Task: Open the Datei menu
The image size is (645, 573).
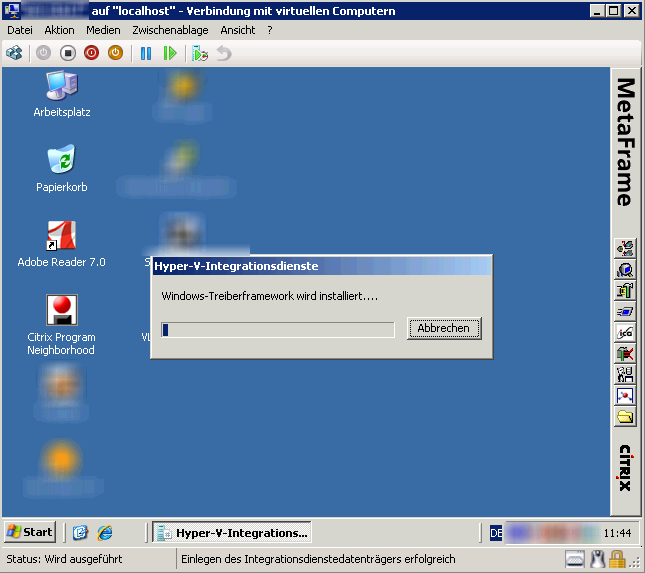Action: [20, 30]
